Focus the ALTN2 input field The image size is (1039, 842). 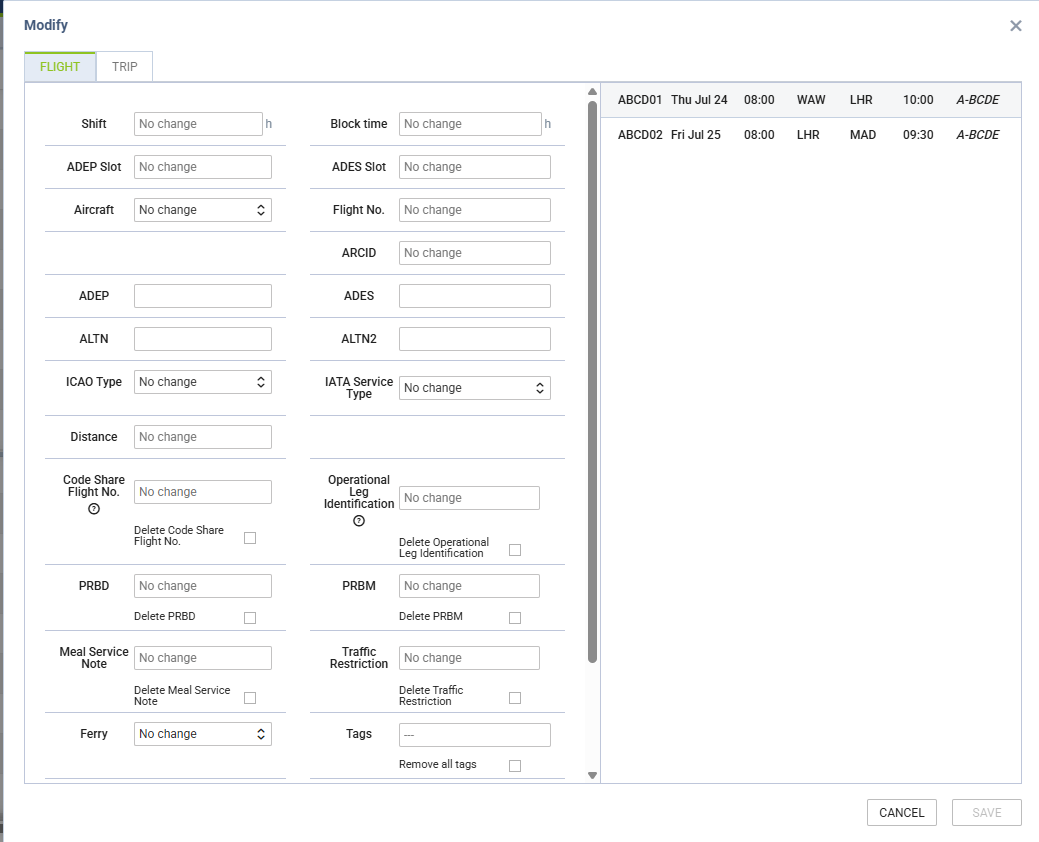pos(474,339)
